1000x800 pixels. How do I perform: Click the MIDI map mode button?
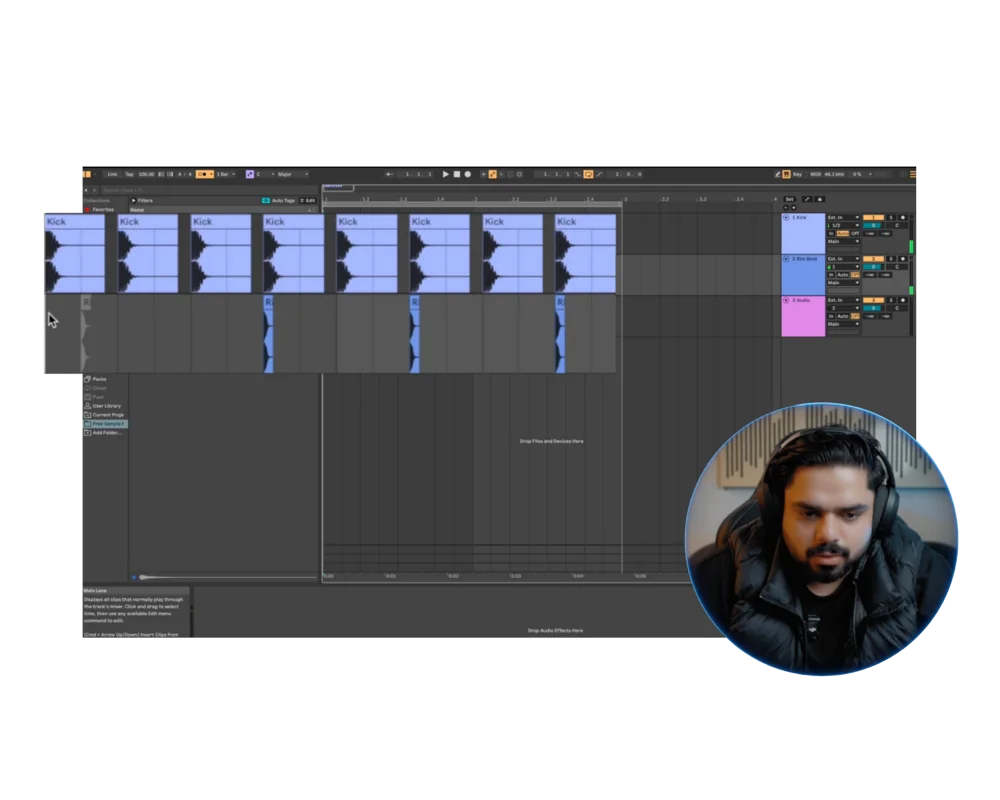point(815,174)
